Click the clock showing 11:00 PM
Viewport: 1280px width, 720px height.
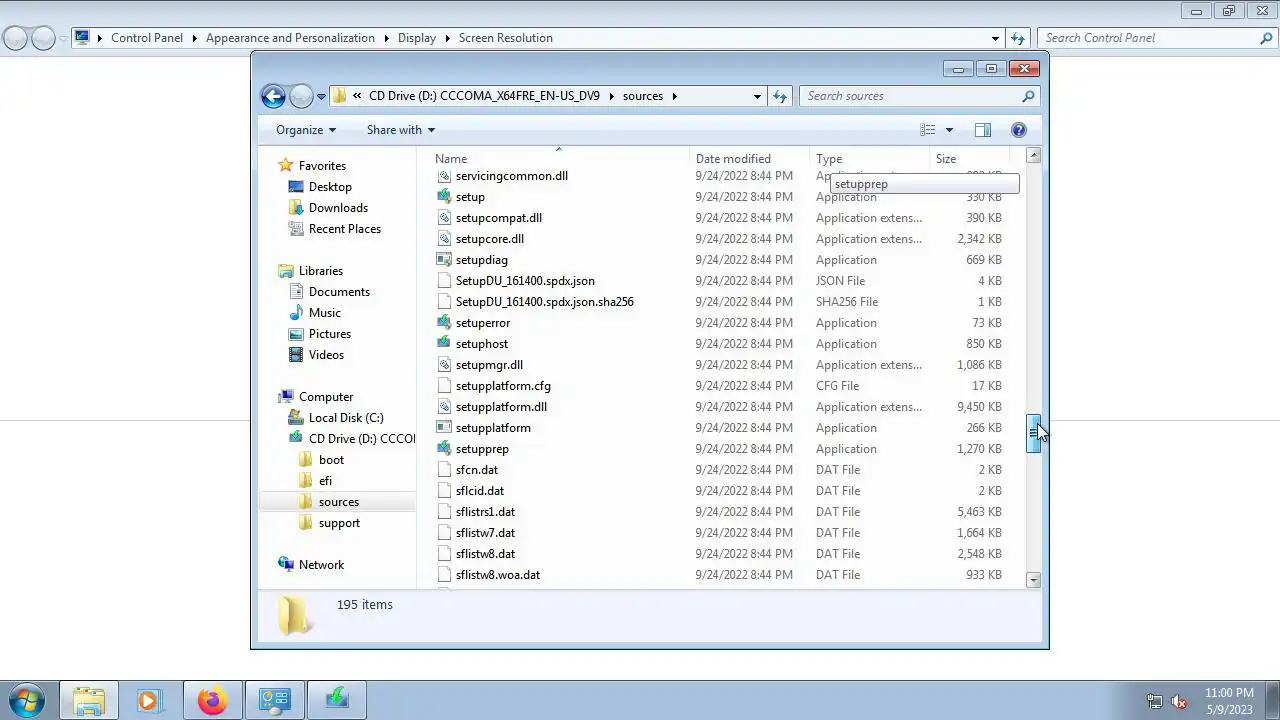[x=1229, y=693]
